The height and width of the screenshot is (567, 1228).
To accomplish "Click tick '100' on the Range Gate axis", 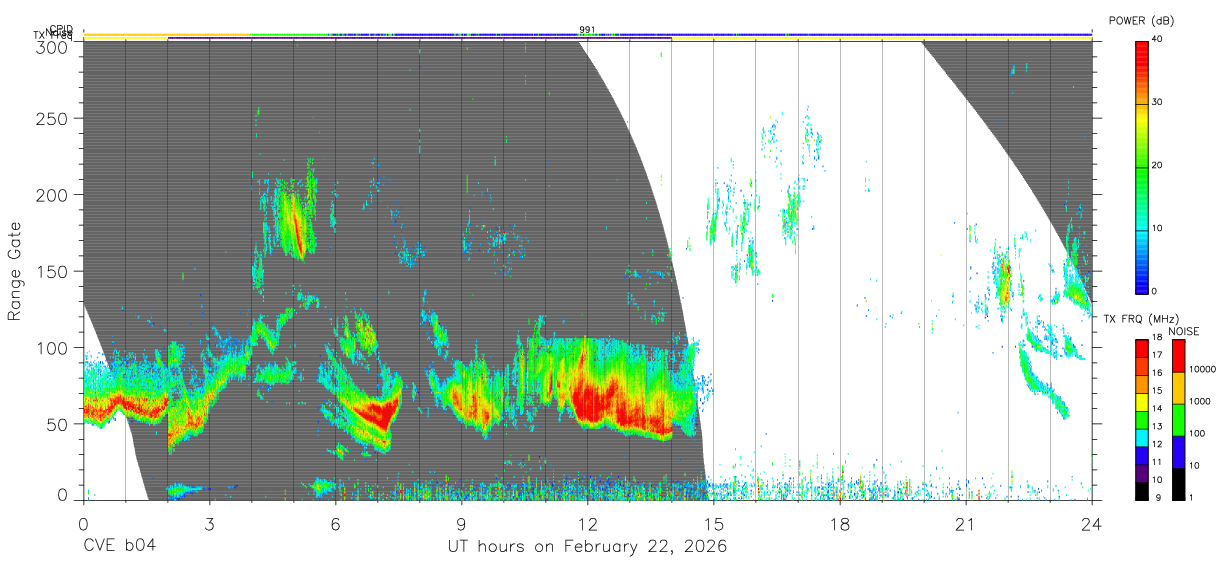I will pos(53,348).
